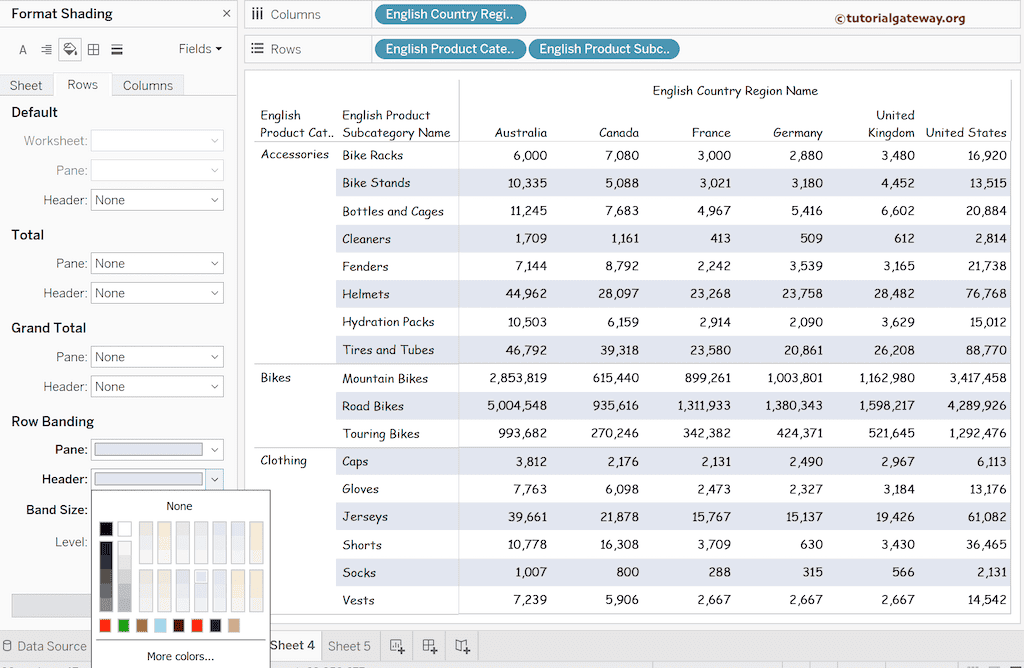Open the Grand Total Pane dropdown
Image resolution: width=1024 pixels, height=668 pixels.
coord(157,357)
